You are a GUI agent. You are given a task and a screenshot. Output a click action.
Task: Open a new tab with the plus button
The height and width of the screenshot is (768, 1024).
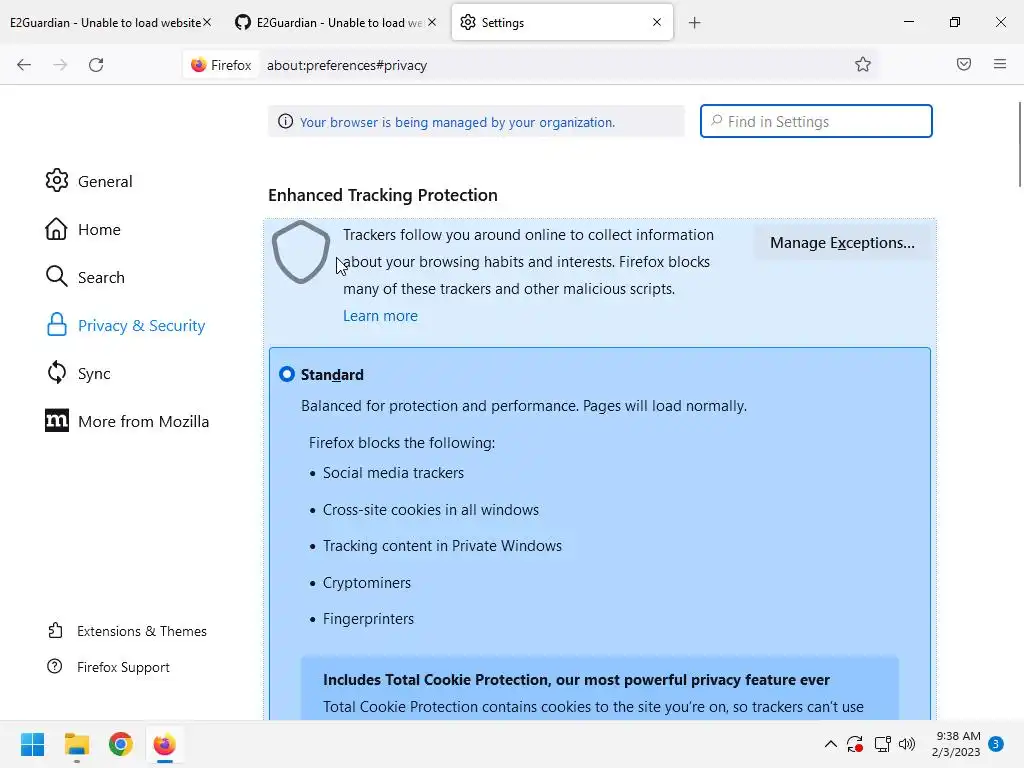coord(694,23)
